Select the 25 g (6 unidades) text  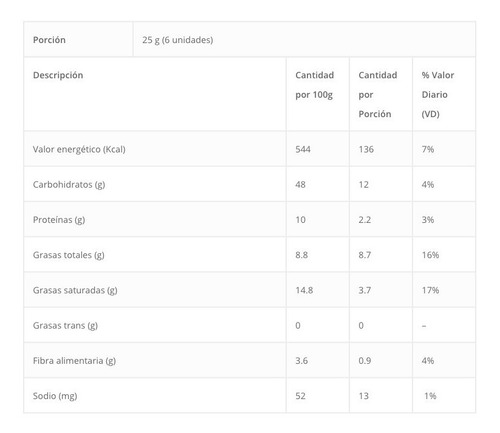178,40
